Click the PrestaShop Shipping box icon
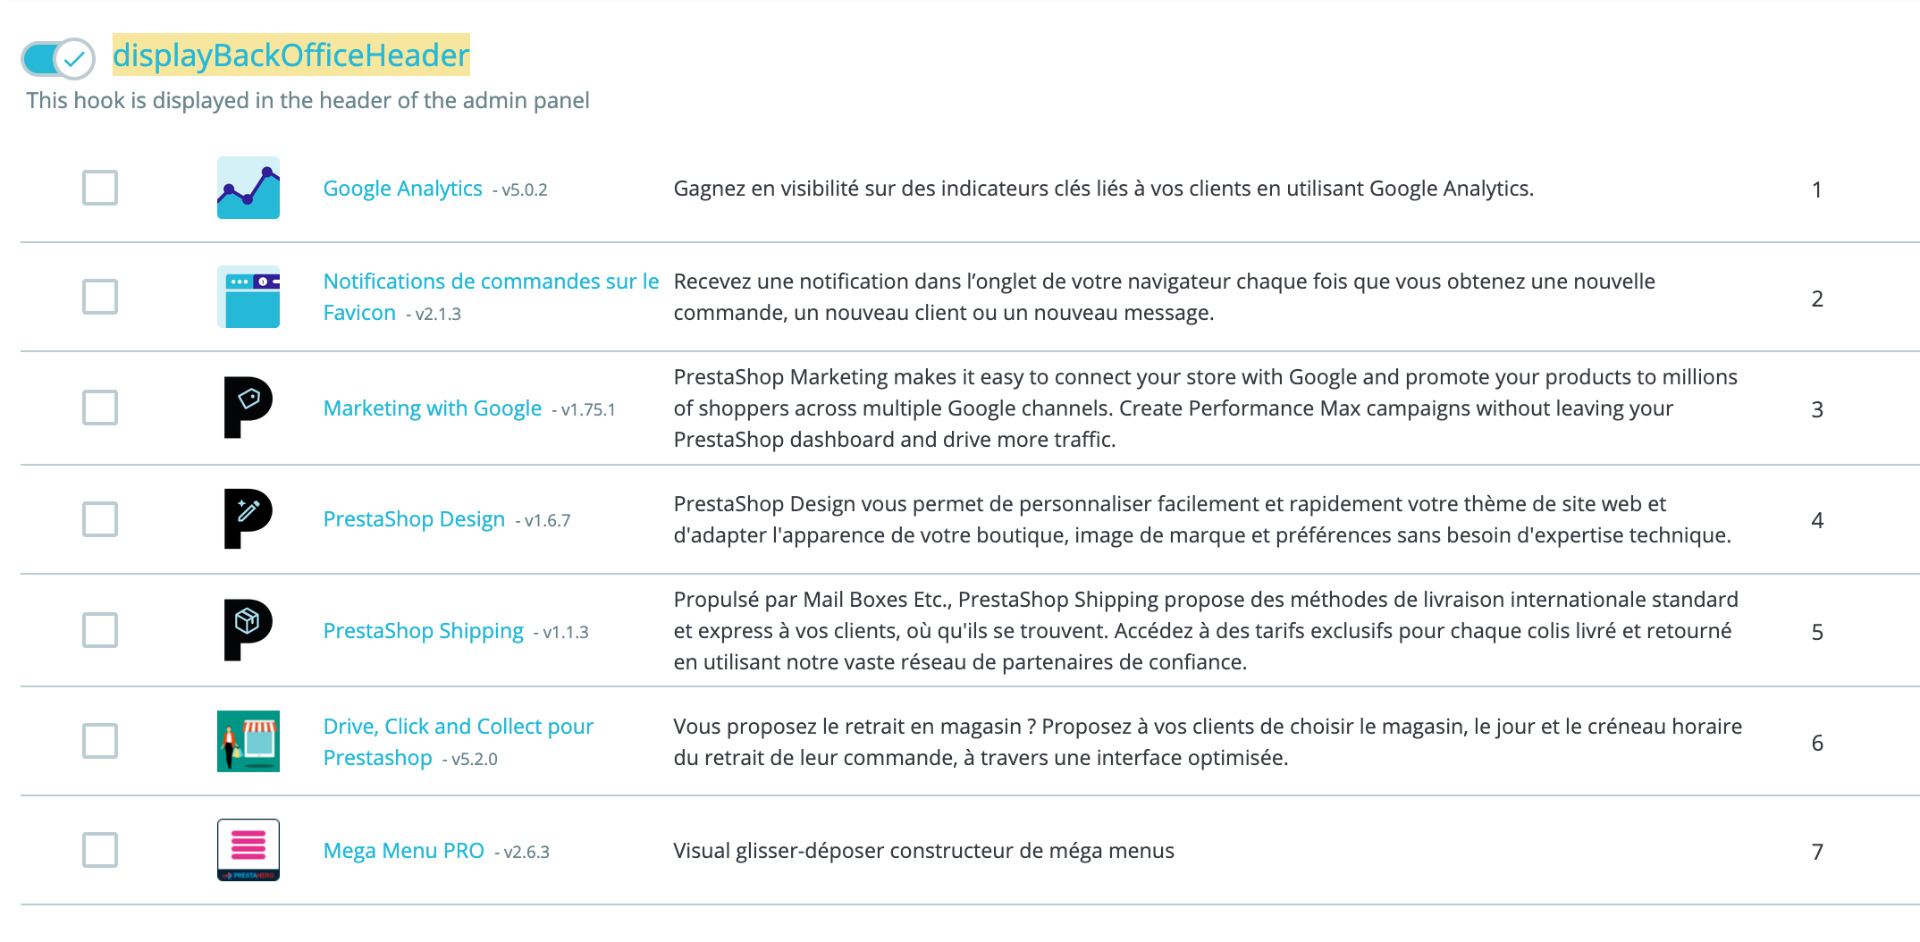The image size is (1920, 942). [248, 630]
